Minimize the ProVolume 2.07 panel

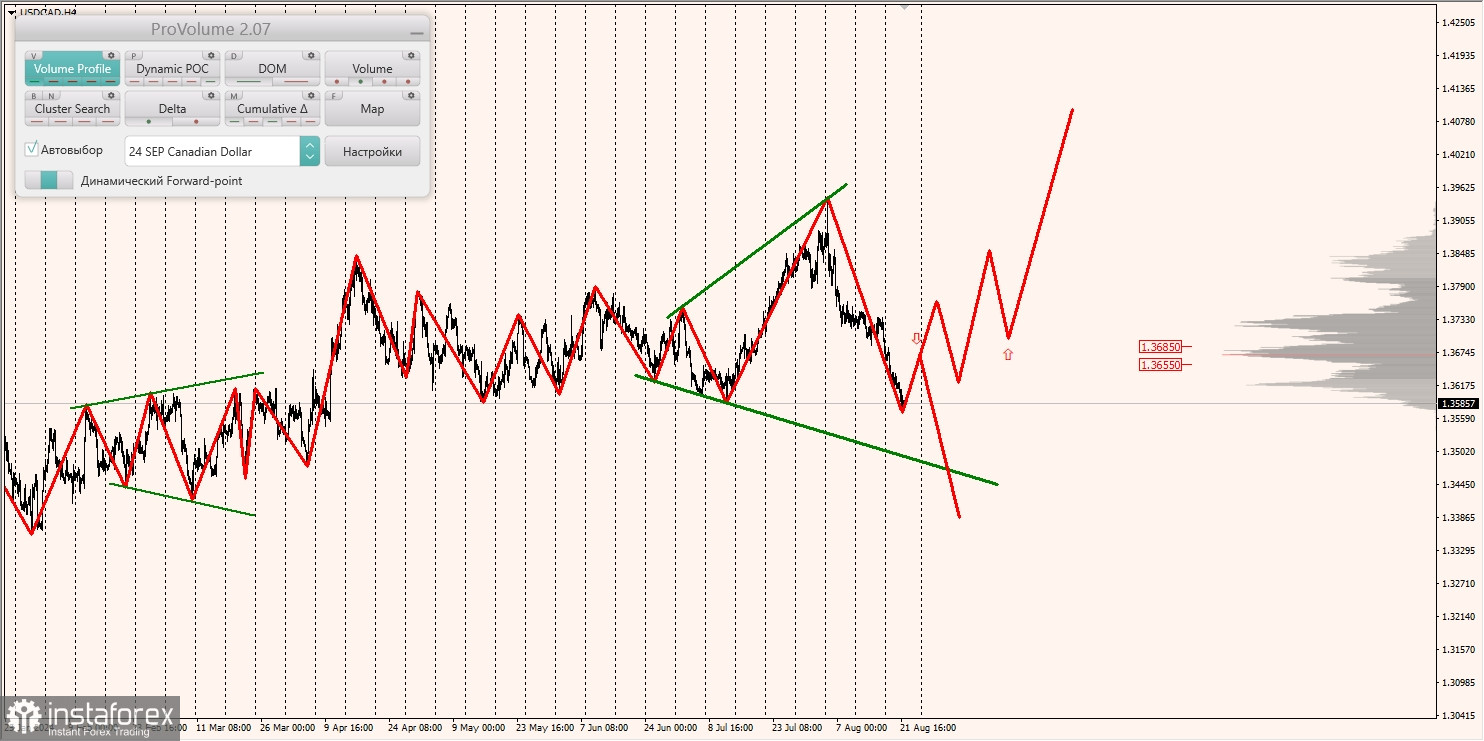point(417,33)
